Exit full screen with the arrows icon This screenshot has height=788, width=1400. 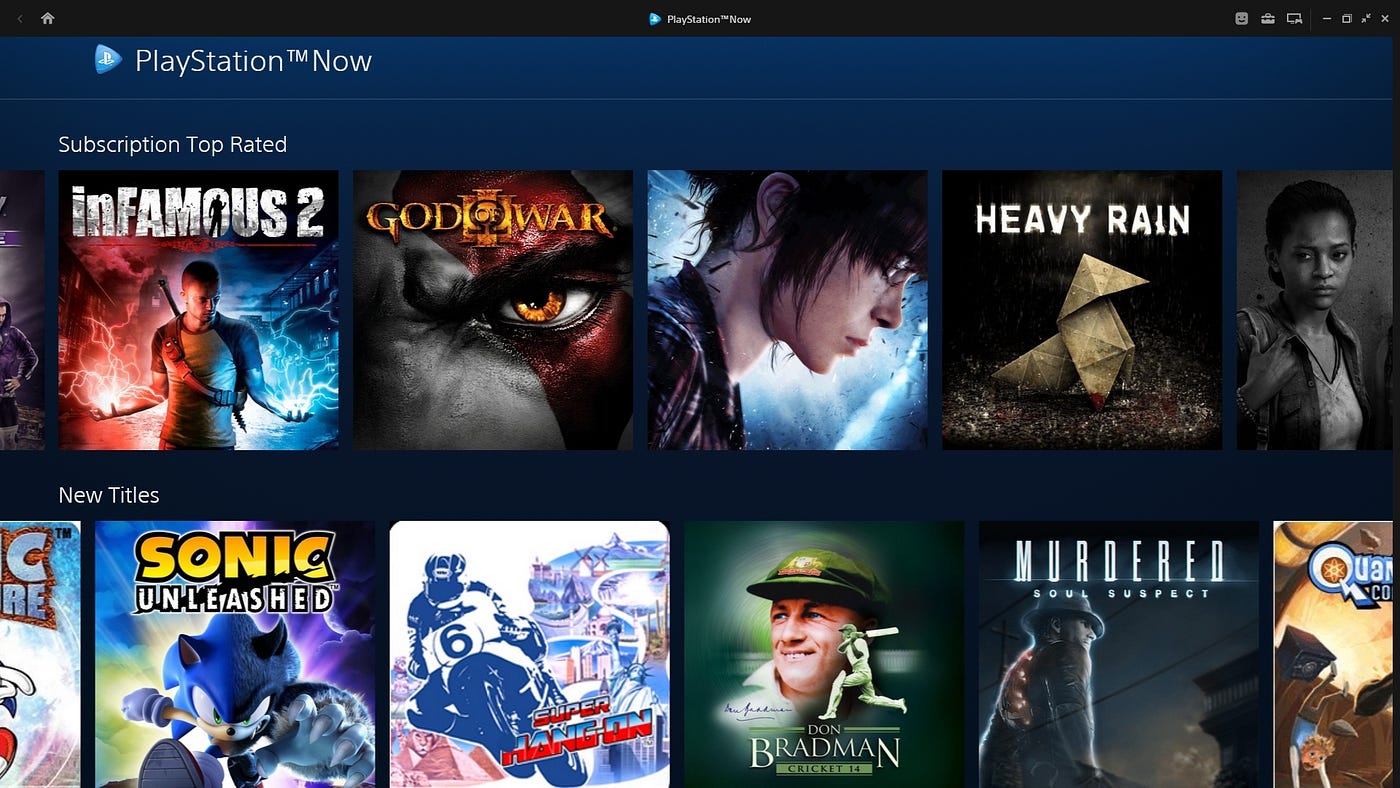[x=1366, y=18]
